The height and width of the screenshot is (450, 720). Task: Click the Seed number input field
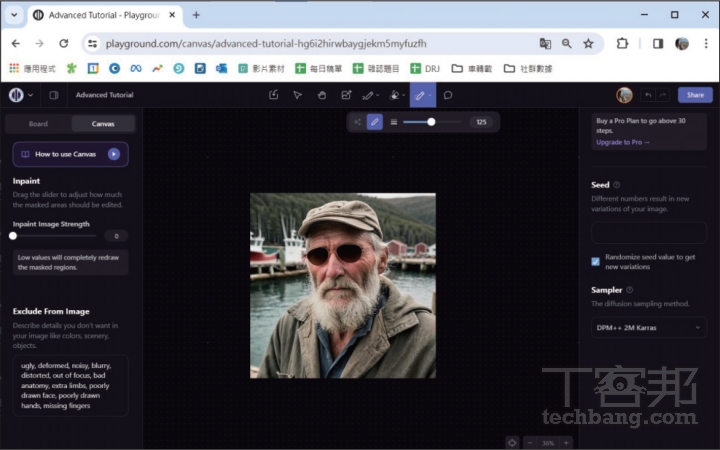tap(649, 233)
